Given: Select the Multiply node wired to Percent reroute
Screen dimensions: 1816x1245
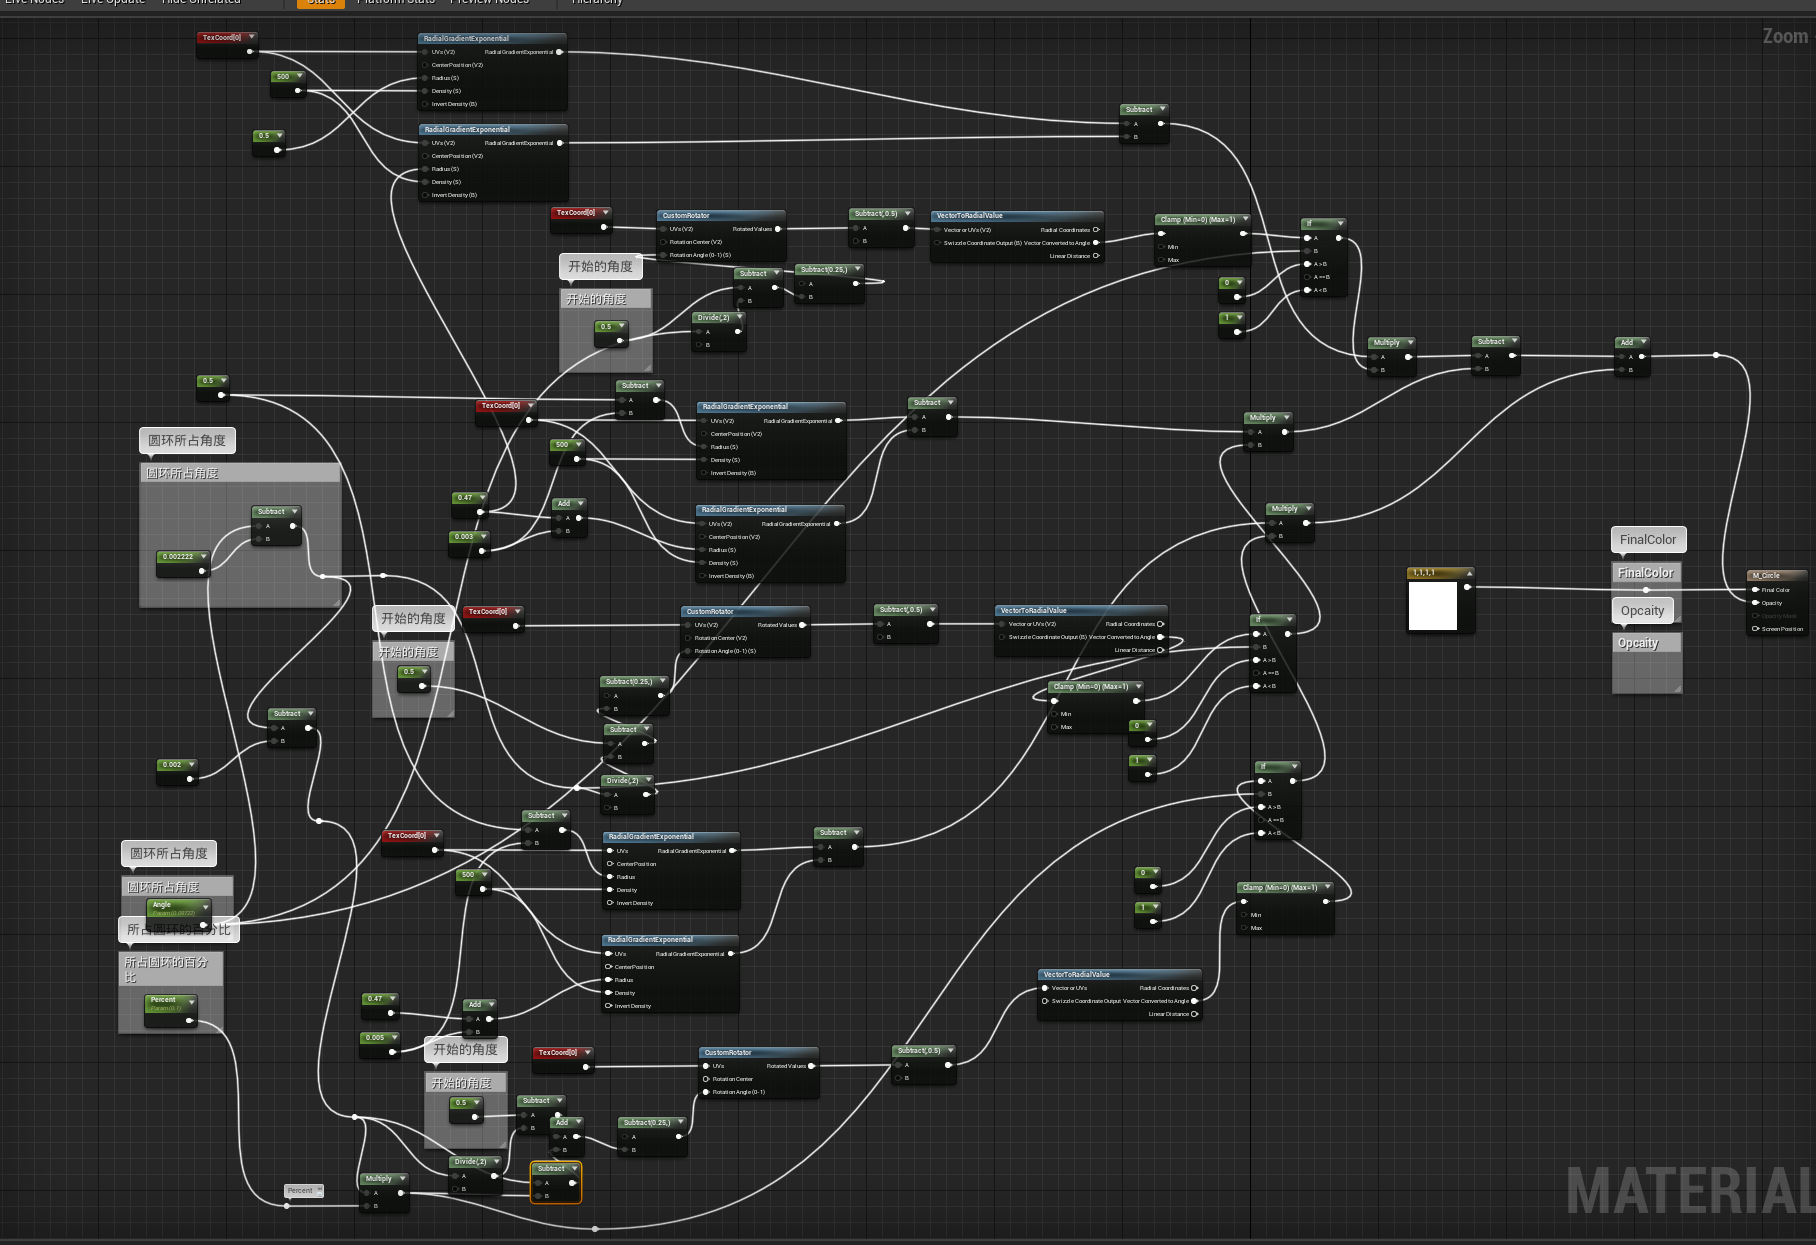Looking at the screenshot, I should coord(385,1192).
